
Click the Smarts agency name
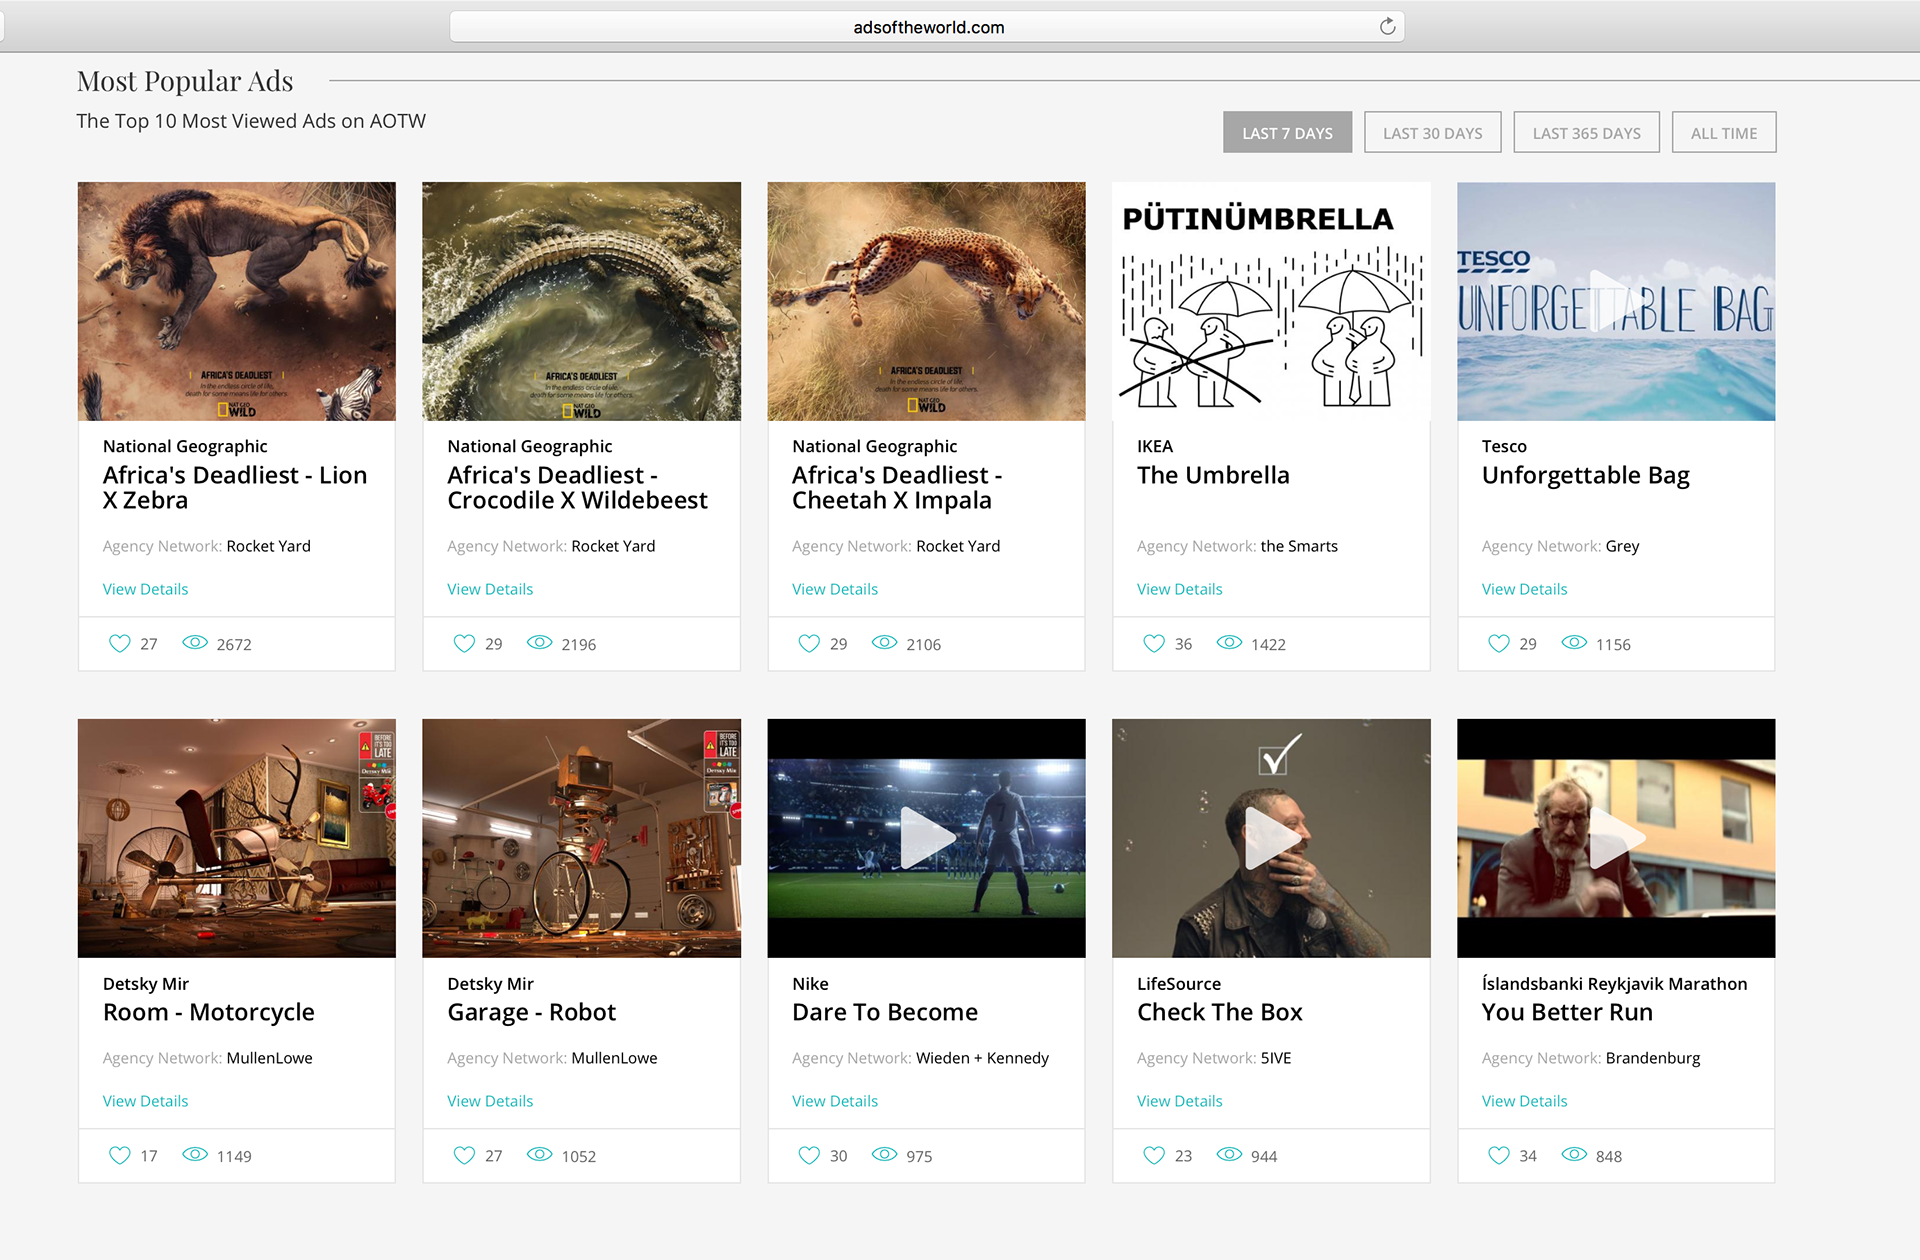(x=1299, y=546)
